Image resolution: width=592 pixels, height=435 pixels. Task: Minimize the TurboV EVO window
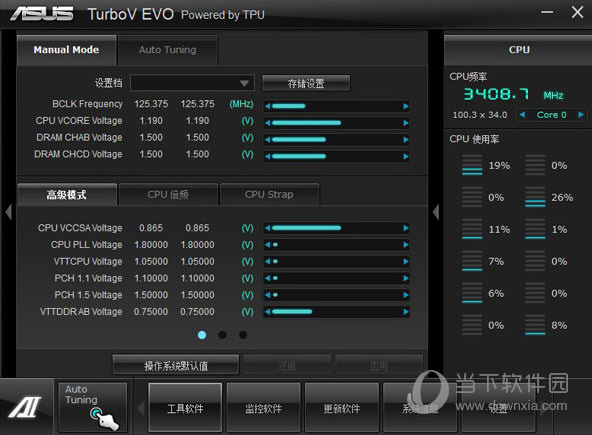tap(547, 12)
